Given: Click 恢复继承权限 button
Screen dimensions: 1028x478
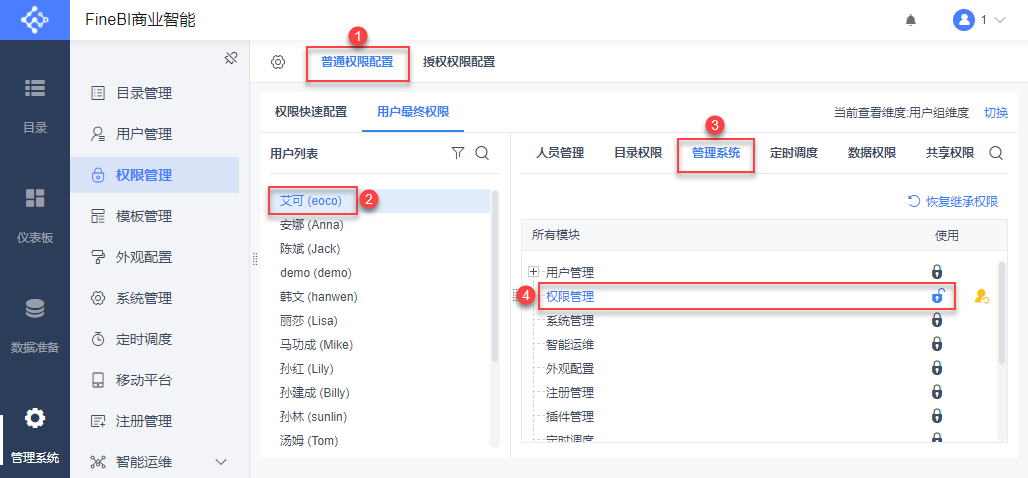Looking at the screenshot, I should pyautogui.click(x=953, y=201).
